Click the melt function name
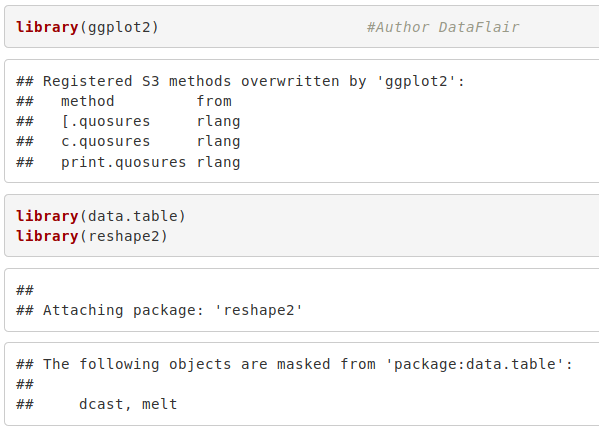This screenshot has width=599, height=439. 159,404
